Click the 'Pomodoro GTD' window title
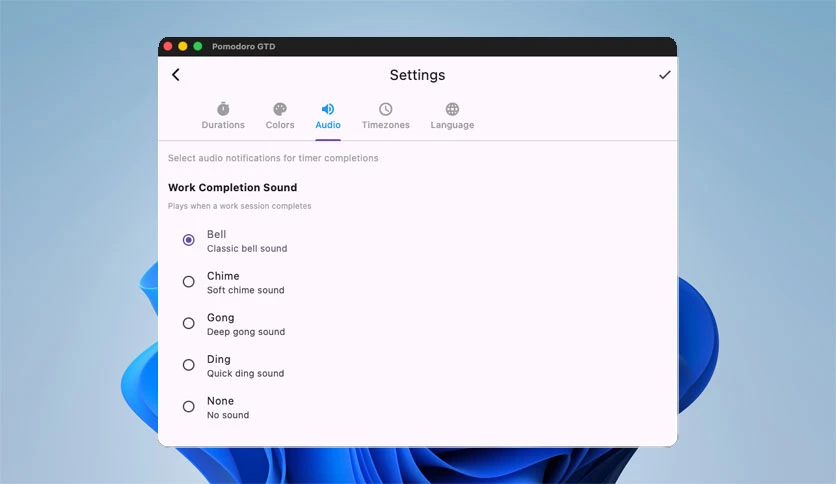The width and height of the screenshot is (836, 484). click(244, 46)
